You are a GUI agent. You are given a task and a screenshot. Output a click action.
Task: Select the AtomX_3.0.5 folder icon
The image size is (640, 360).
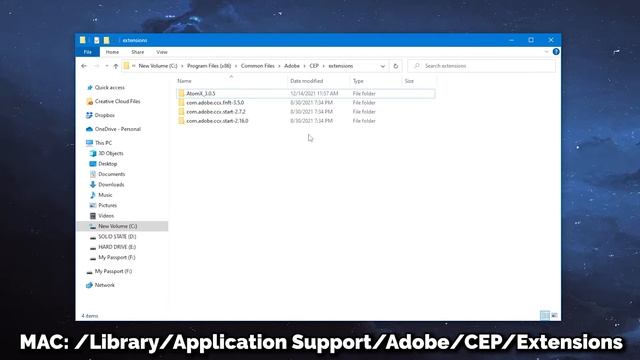182,93
